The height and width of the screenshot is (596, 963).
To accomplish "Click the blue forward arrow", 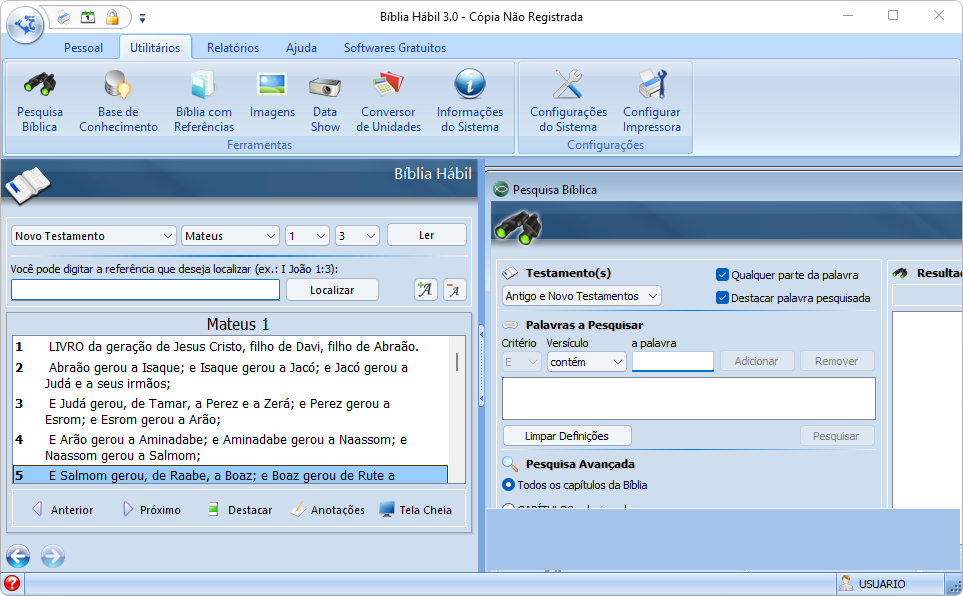I will (53, 556).
